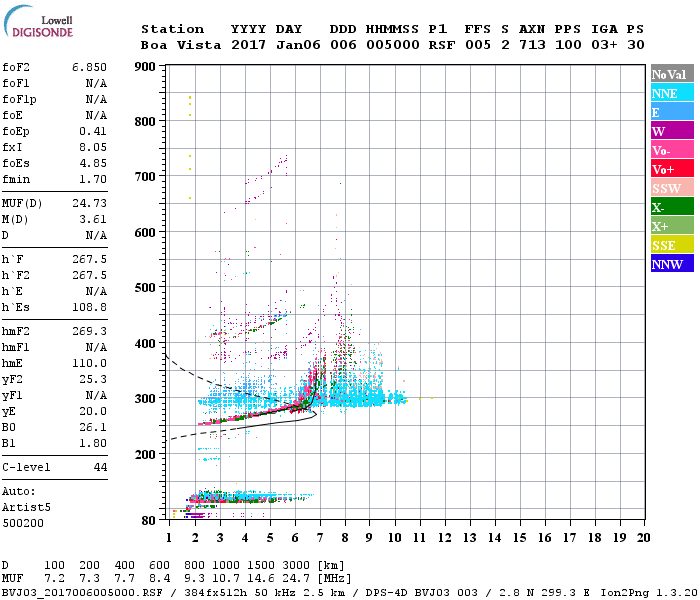The height and width of the screenshot is (600, 700).
Task: Click the foF2 value 6.850
Action: tap(90, 67)
